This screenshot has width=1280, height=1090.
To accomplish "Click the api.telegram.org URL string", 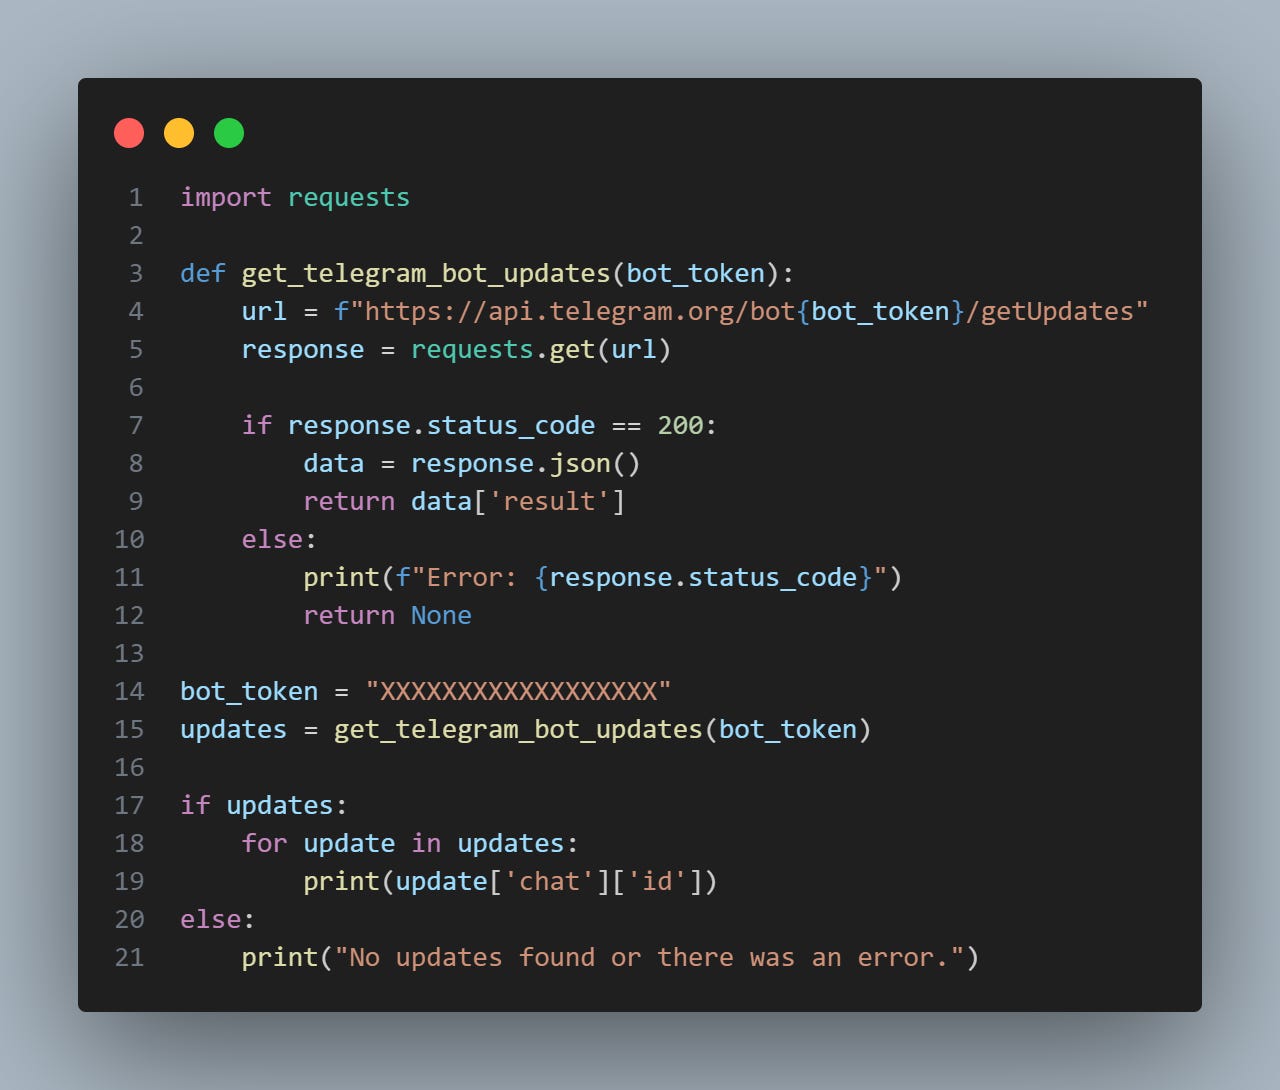I will click(x=741, y=311).
